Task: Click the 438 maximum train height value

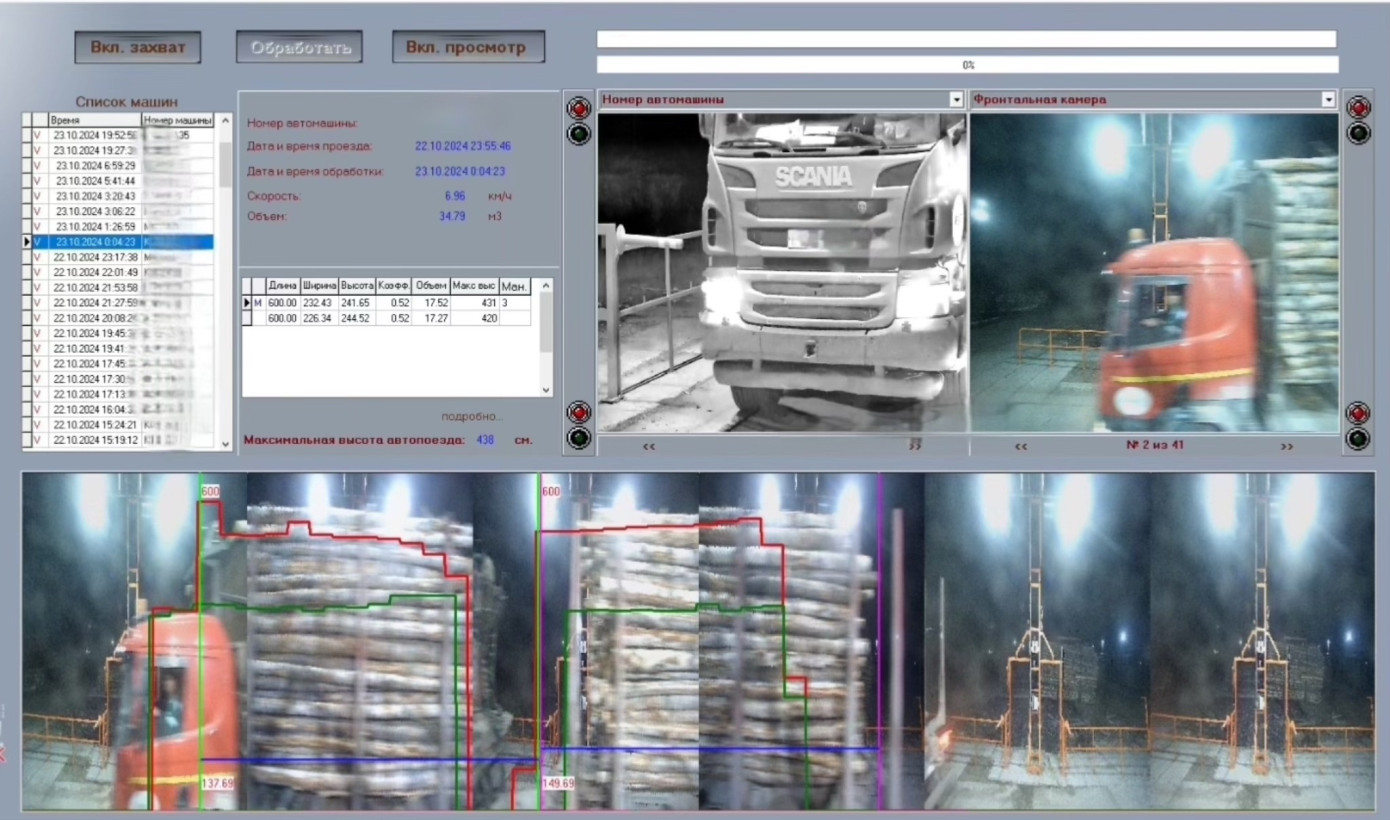Action: [486, 440]
